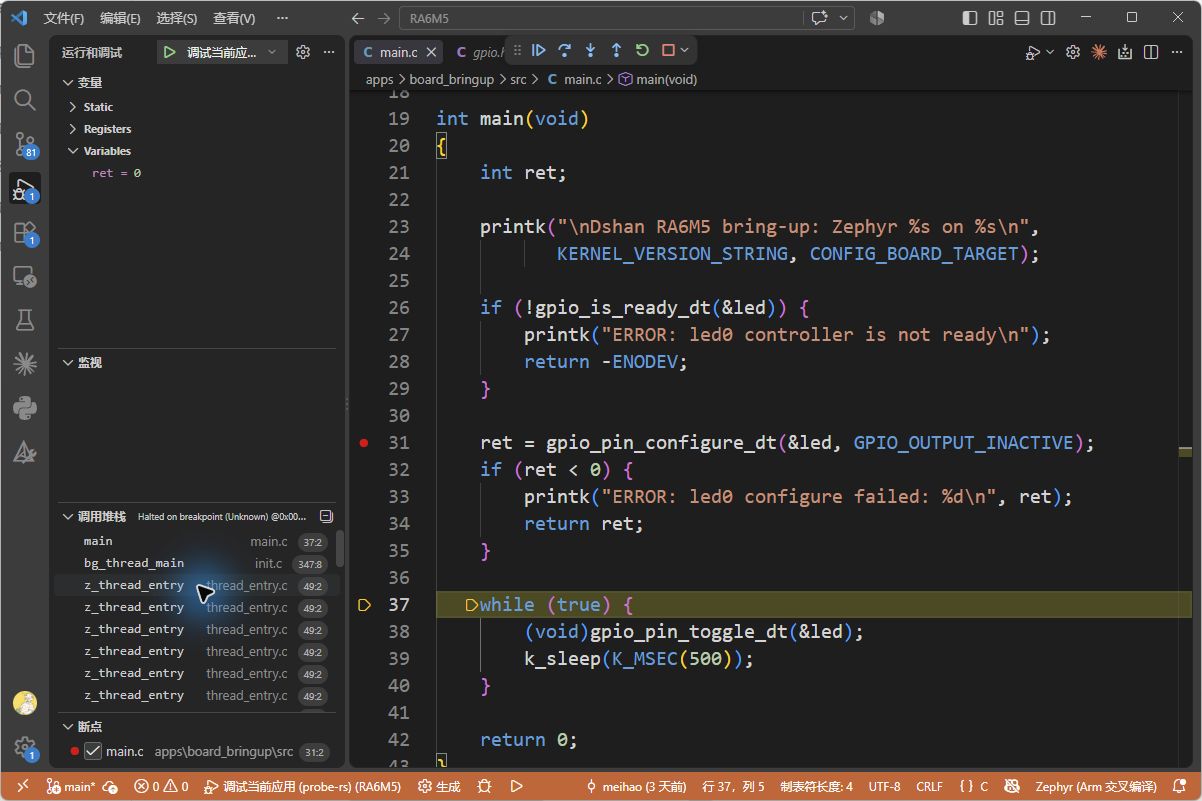Step over using the debug toolbar
Viewport: 1202px width, 801px height.
pos(565,50)
